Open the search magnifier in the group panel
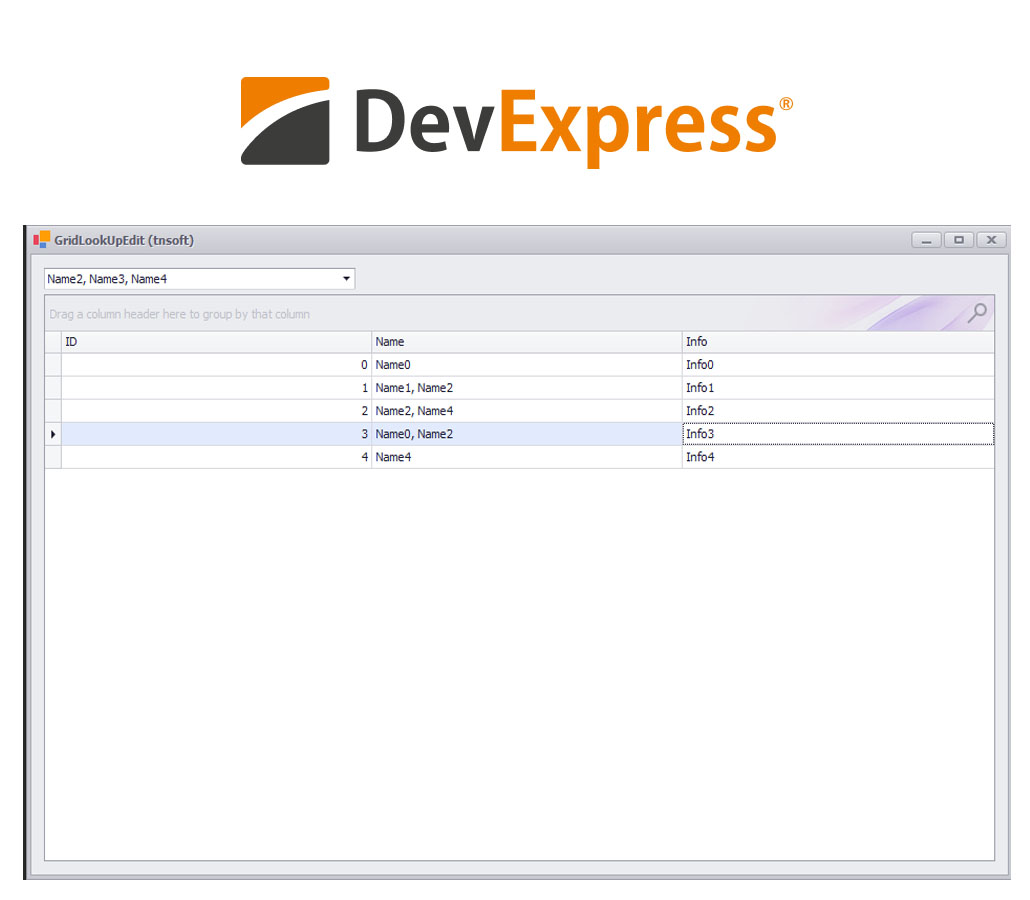 pyautogui.click(x=977, y=313)
